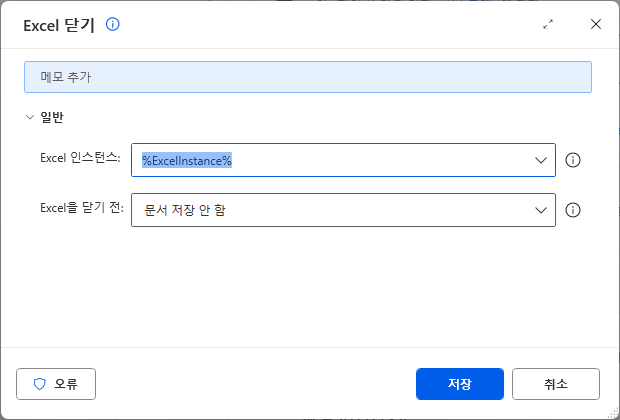Click the Excel을 닫기 전 label
This screenshot has height=420, width=620.
pyautogui.click(x=82, y=208)
